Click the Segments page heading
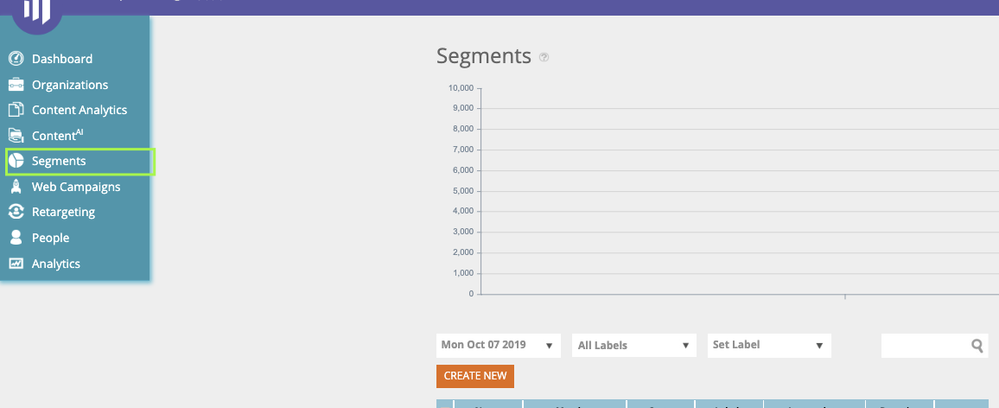Viewport: 999px width, 408px height. pyautogui.click(x=484, y=56)
